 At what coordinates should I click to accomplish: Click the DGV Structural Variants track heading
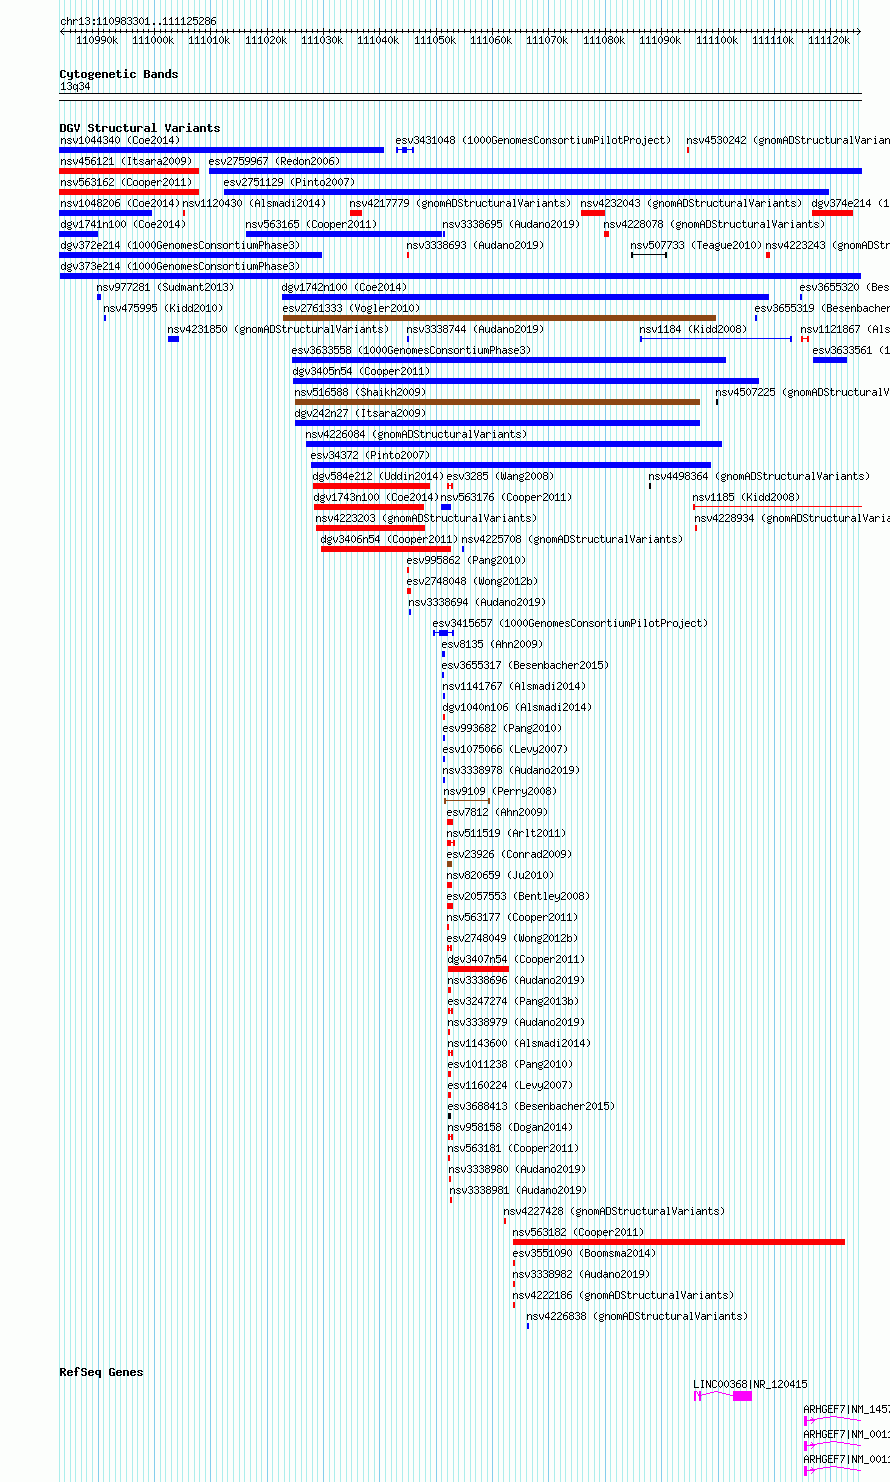pyautogui.click(x=140, y=128)
